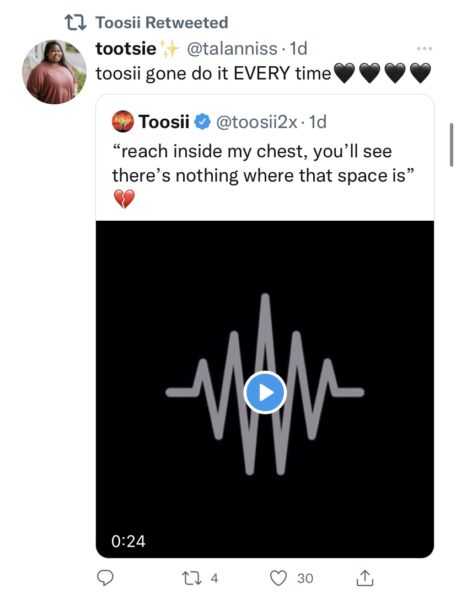This screenshot has height=600, width=456.
Task: View tootsie's profile picture
Action: [54, 72]
